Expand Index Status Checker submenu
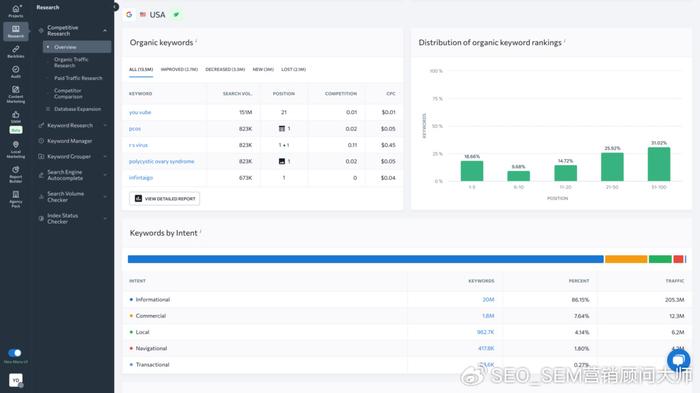Viewport: 700px width, 393px height. coord(105,218)
